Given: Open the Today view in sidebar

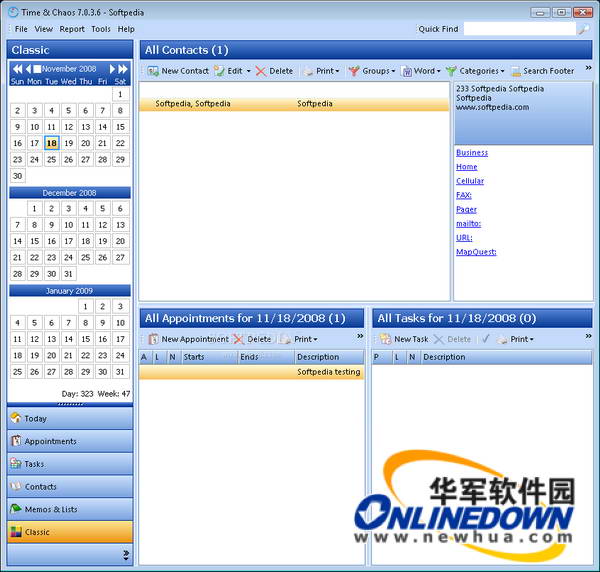Looking at the screenshot, I should (x=70, y=419).
